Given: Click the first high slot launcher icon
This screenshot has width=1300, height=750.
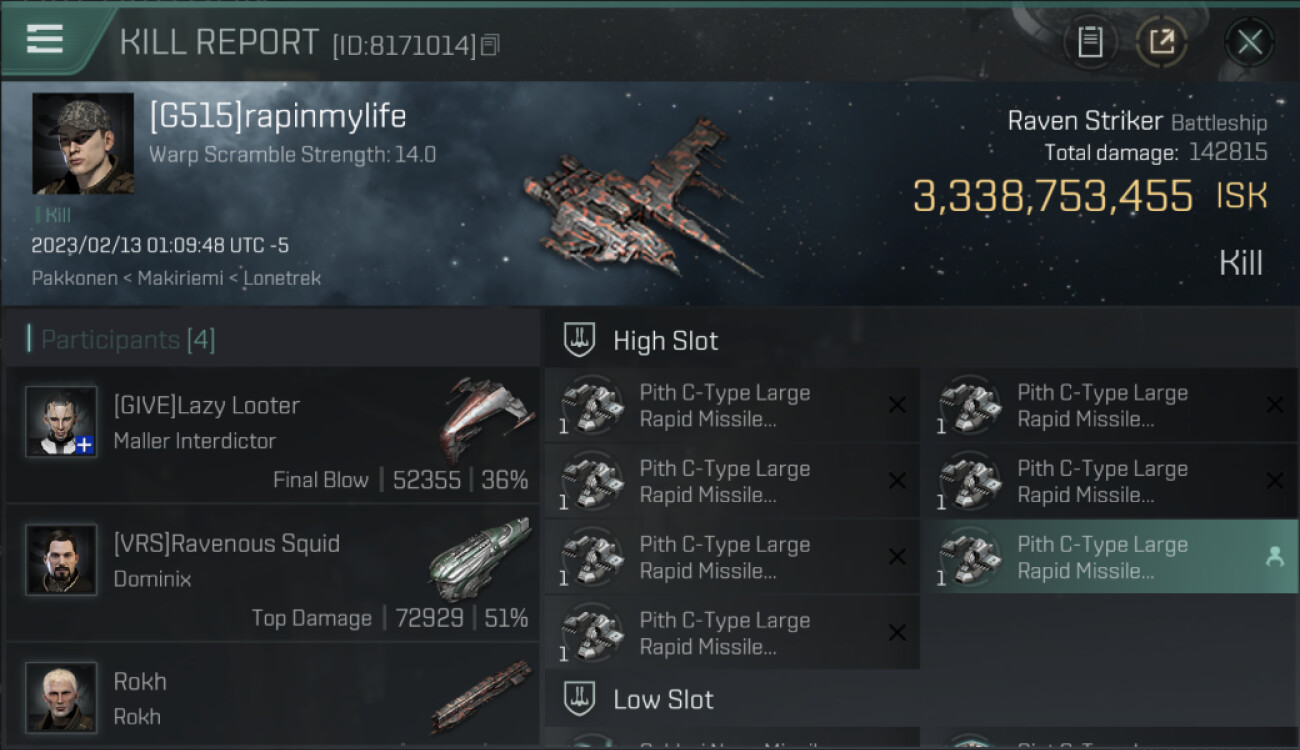Looking at the screenshot, I should pos(592,405).
